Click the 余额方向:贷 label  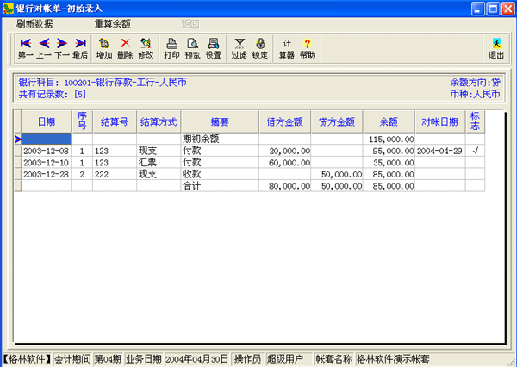click(x=475, y=82)
